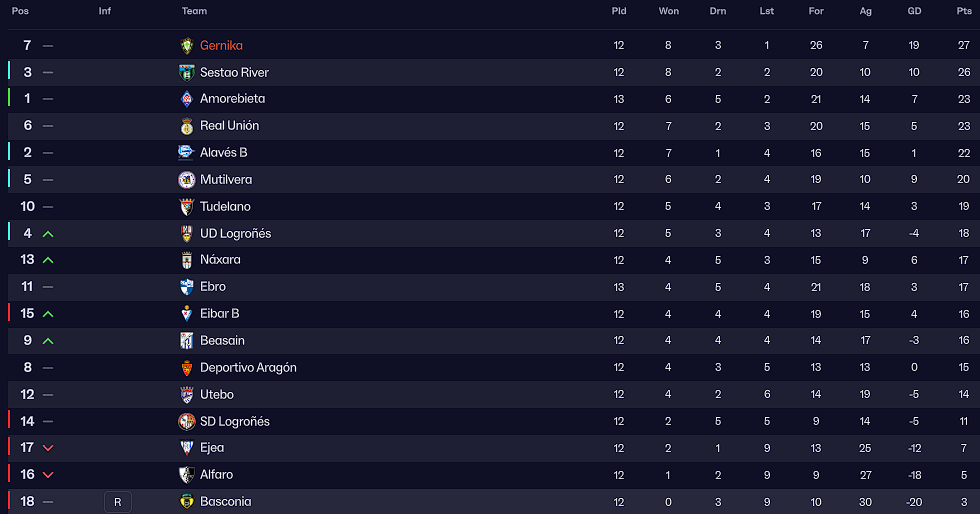The image size is (980, 514).
Task: Click the Deportivo Aragón crest icon
Action: (186, 368)
